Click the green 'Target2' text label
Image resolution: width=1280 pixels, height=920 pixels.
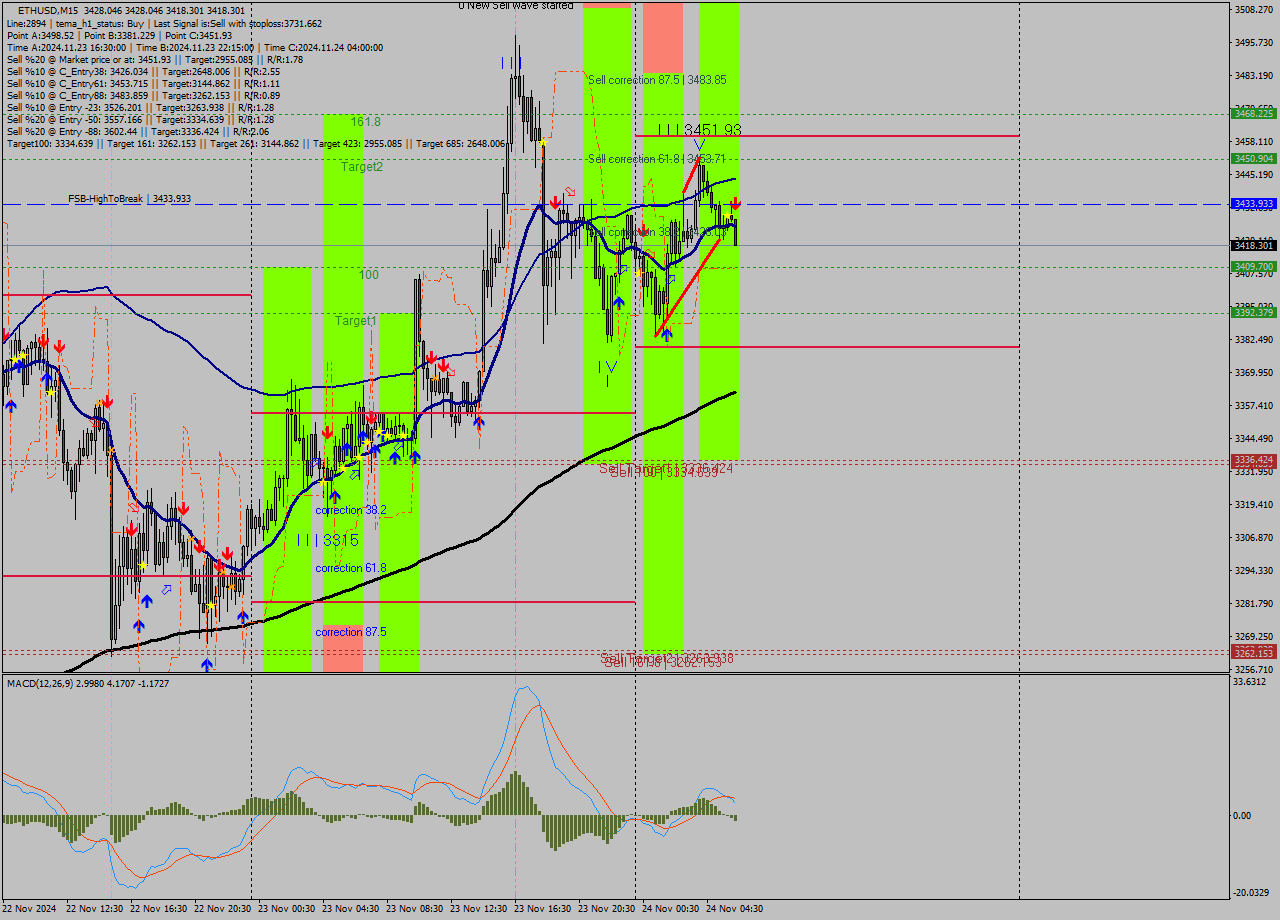point(361,167)
